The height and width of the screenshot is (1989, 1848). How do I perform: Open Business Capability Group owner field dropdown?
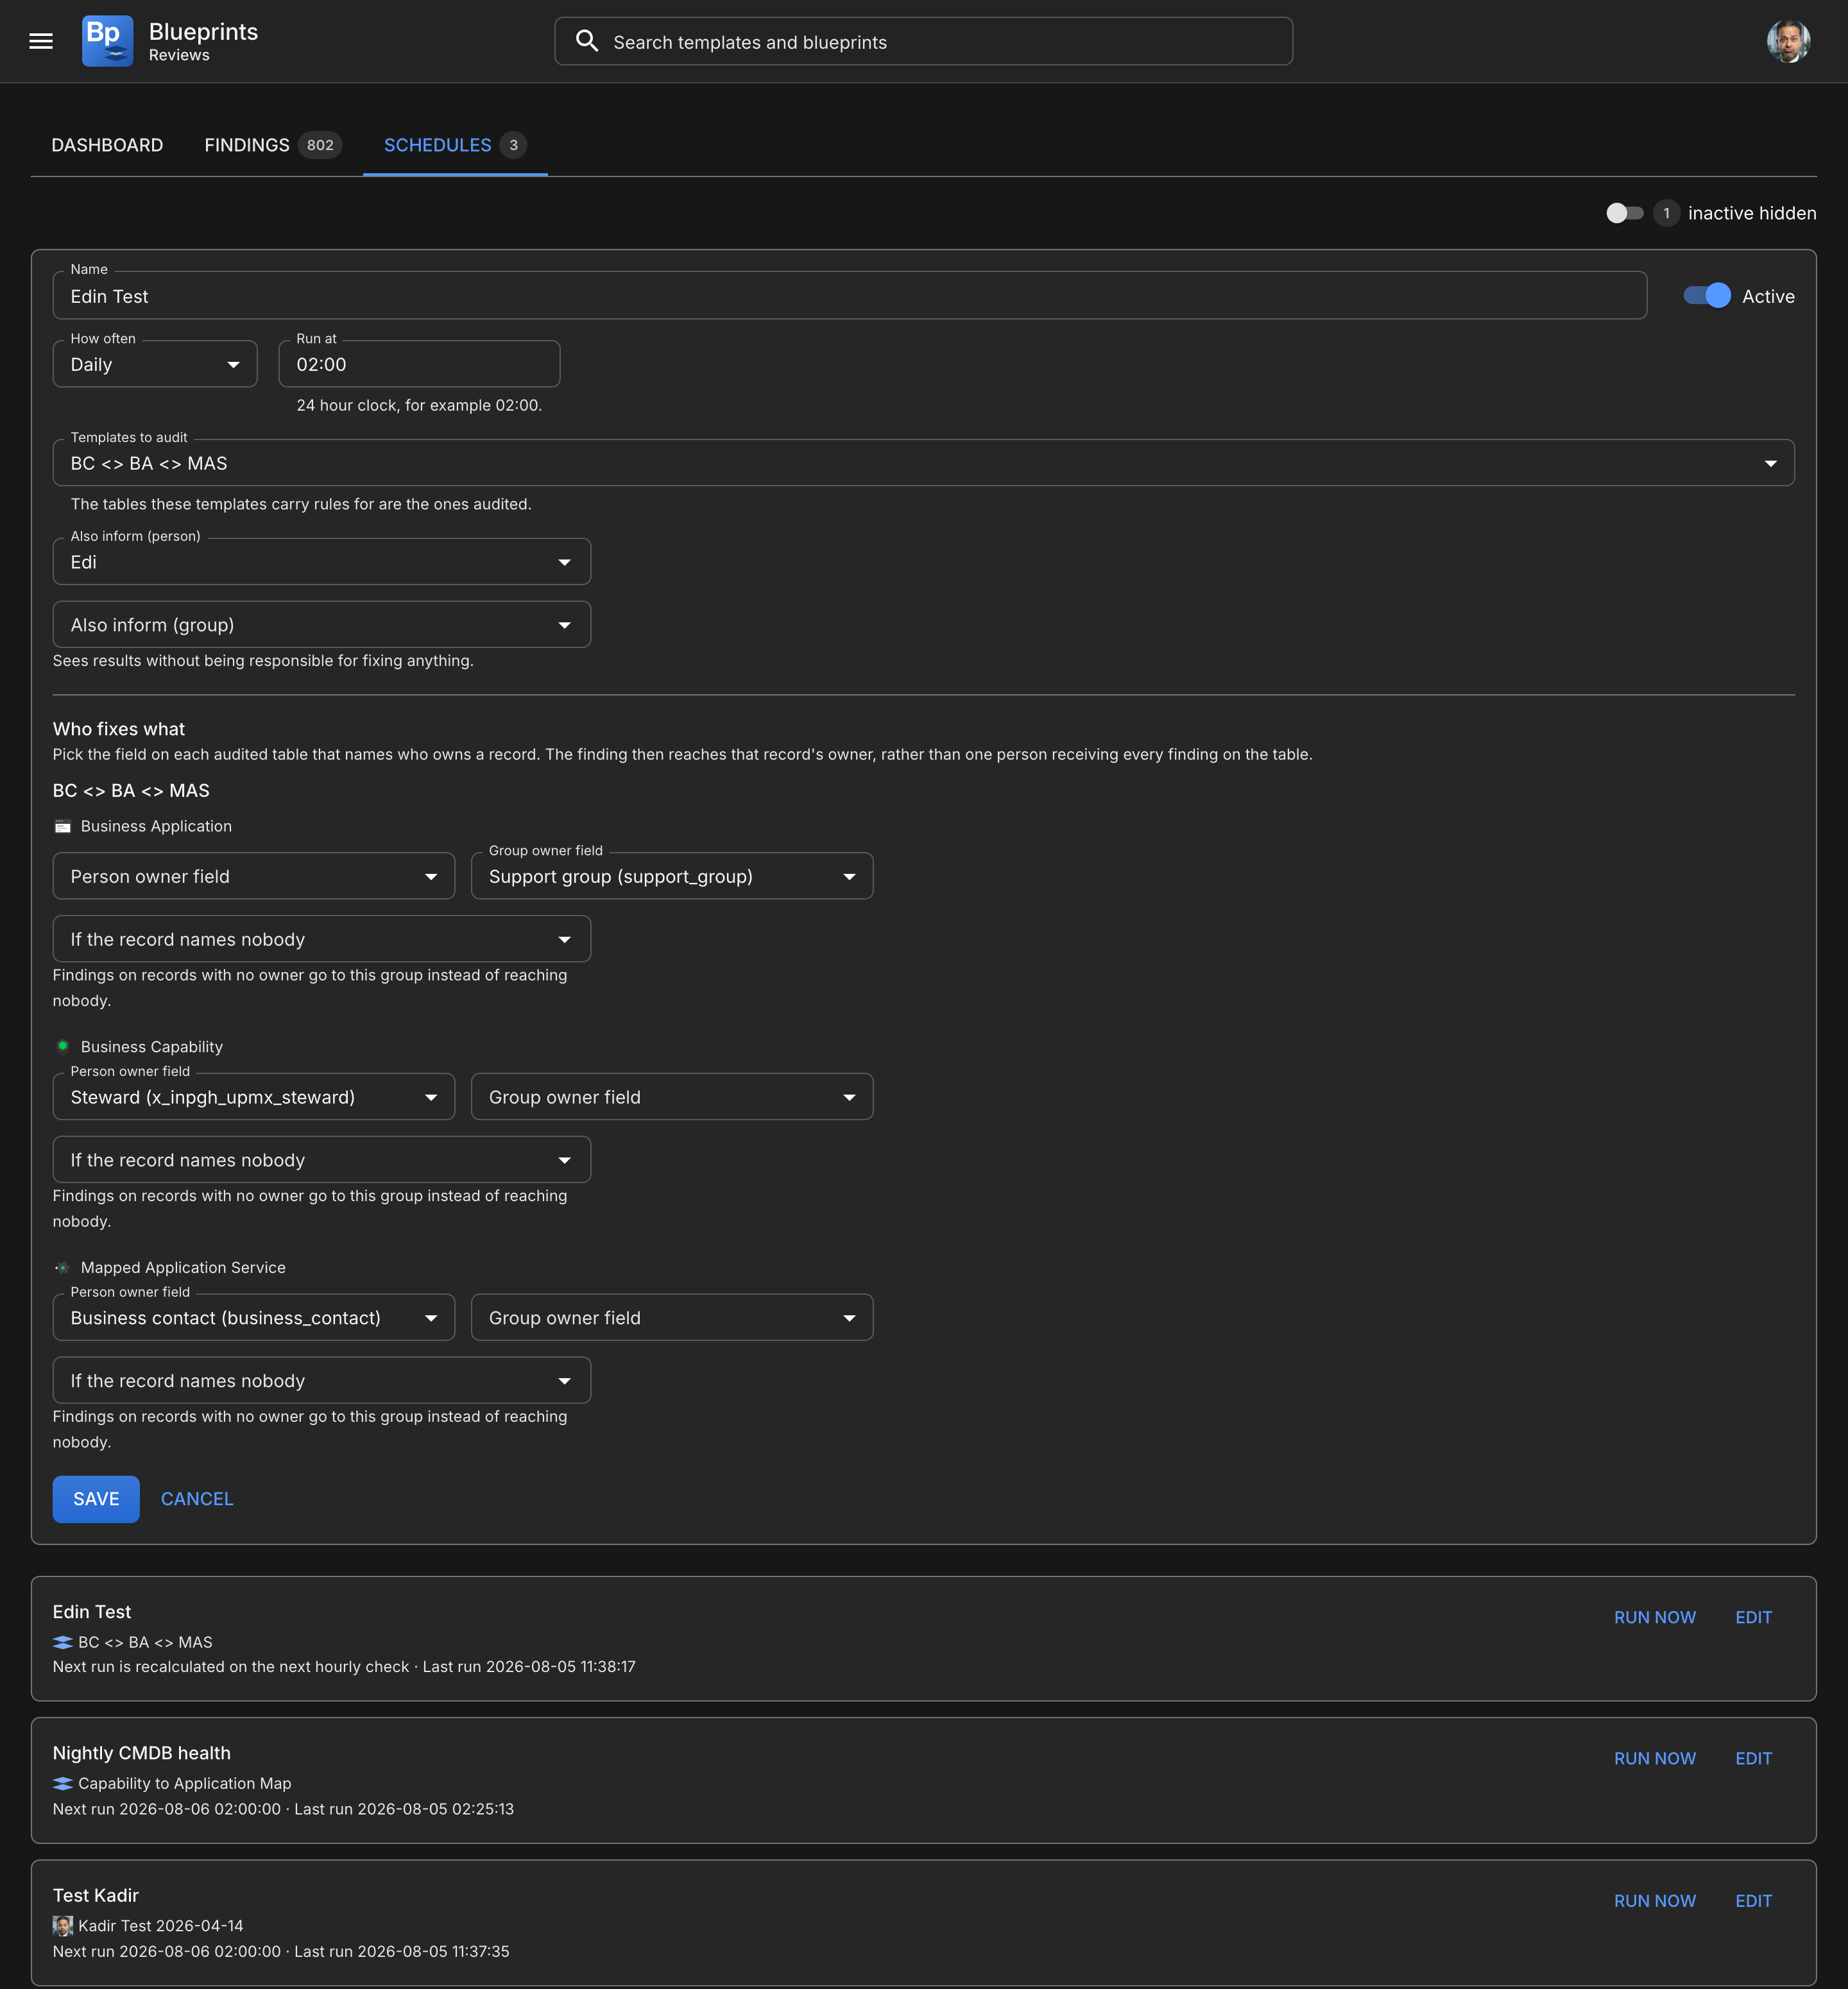pos(672,1097)
